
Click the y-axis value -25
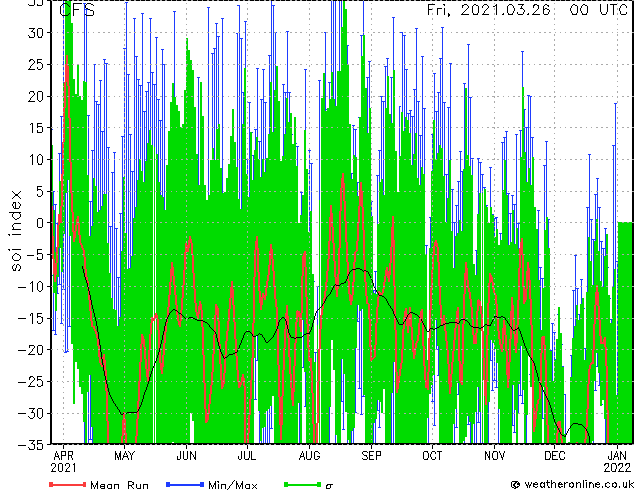[x=31, y=382]
